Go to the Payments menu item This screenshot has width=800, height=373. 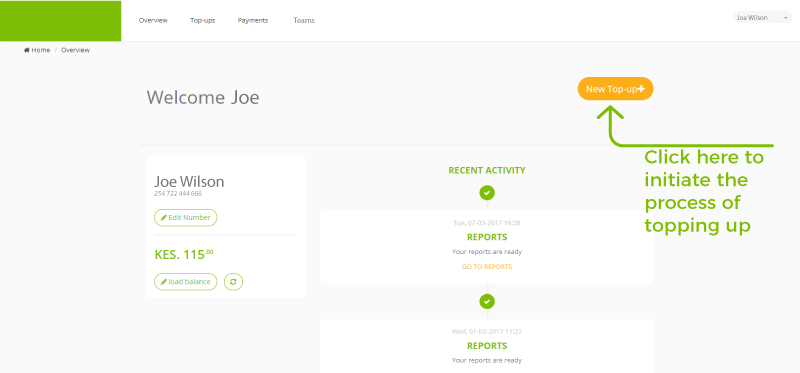click(253, 20)
